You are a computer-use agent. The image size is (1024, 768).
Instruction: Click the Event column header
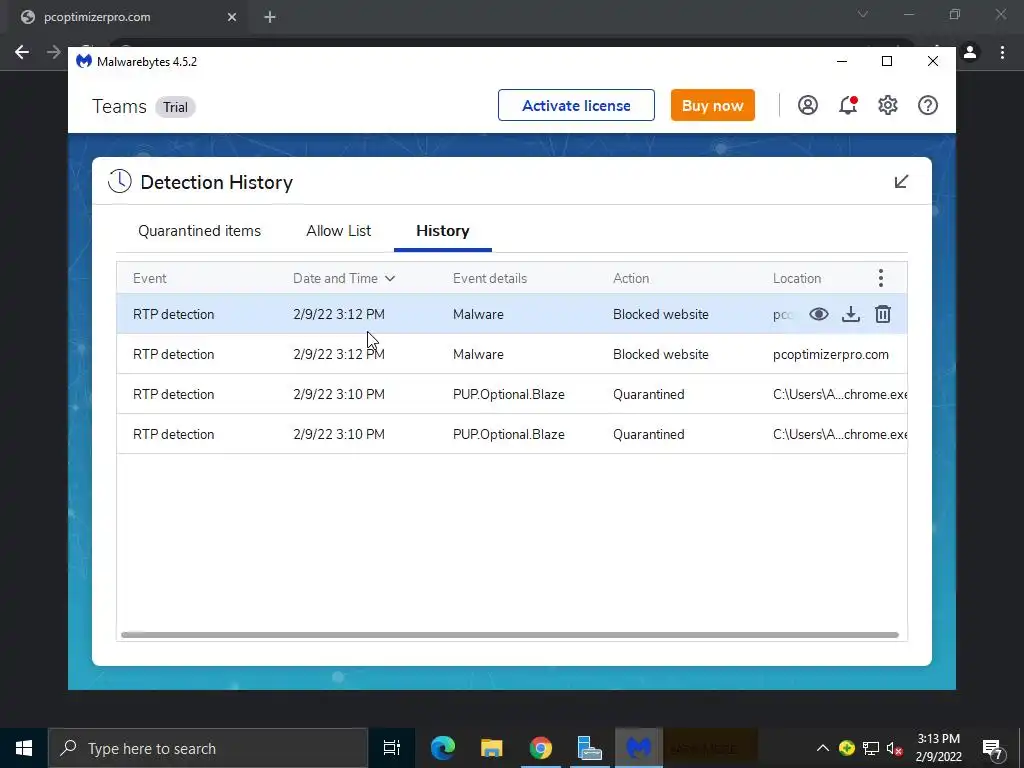tap(150, 278)
